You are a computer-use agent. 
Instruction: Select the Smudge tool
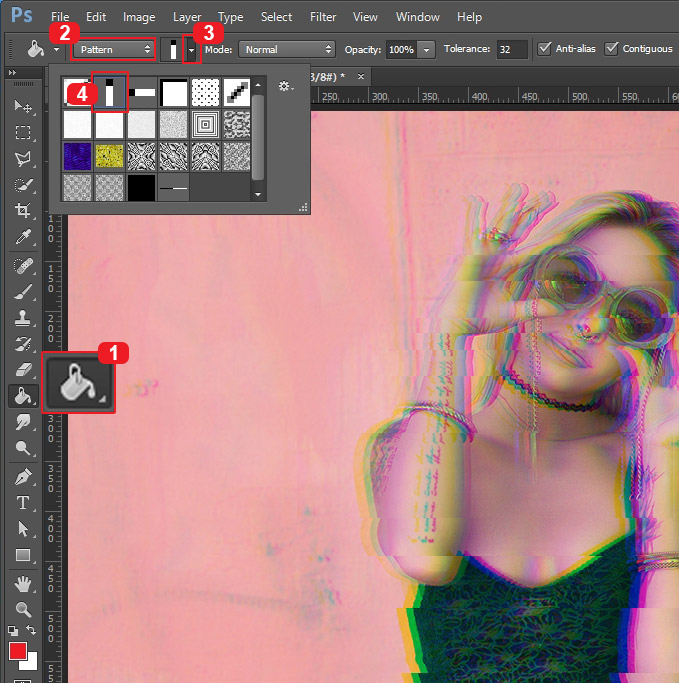23,421
